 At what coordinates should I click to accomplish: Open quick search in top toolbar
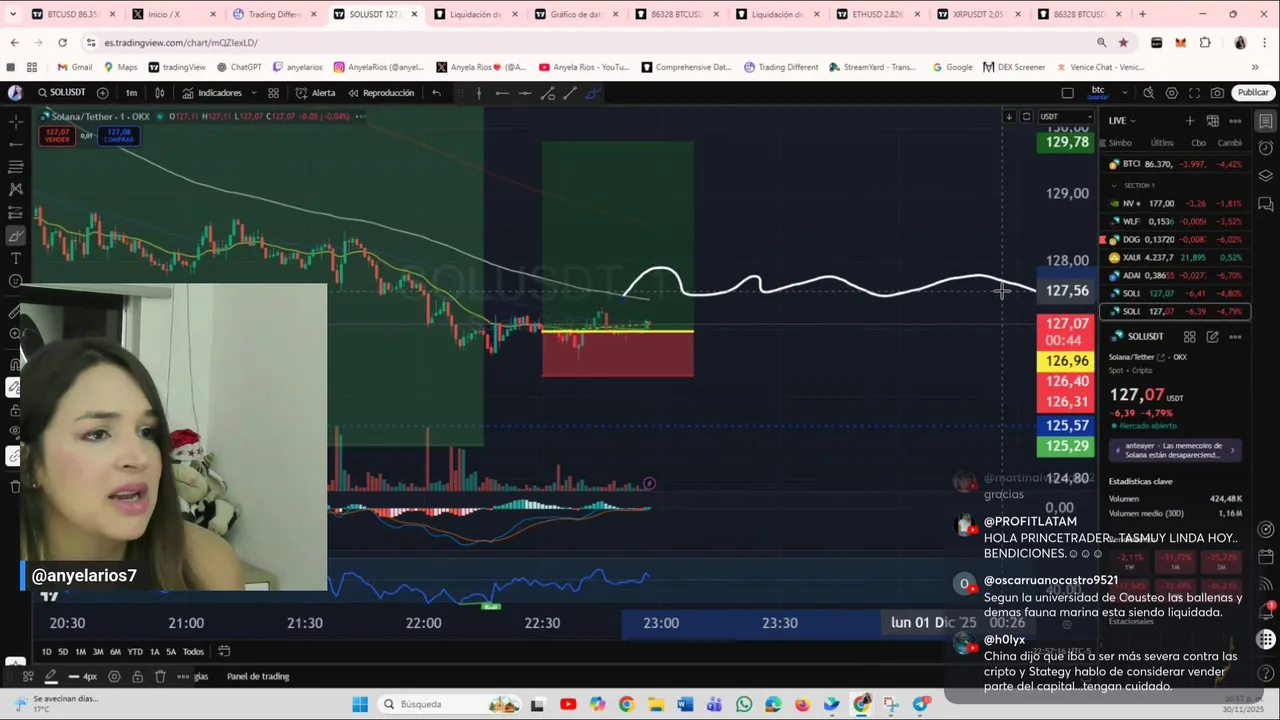1149,92
